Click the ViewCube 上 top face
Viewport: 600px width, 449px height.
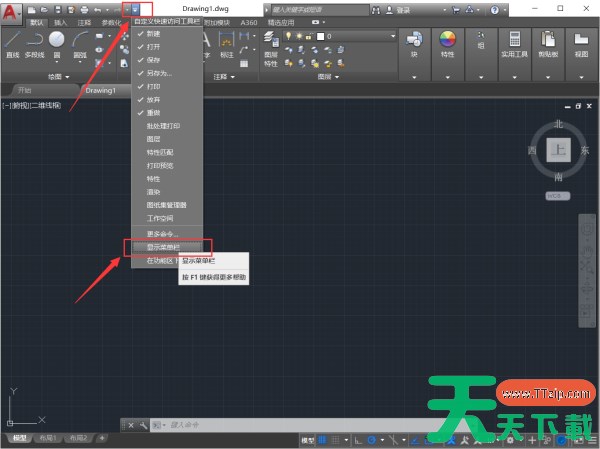[559, 150]
